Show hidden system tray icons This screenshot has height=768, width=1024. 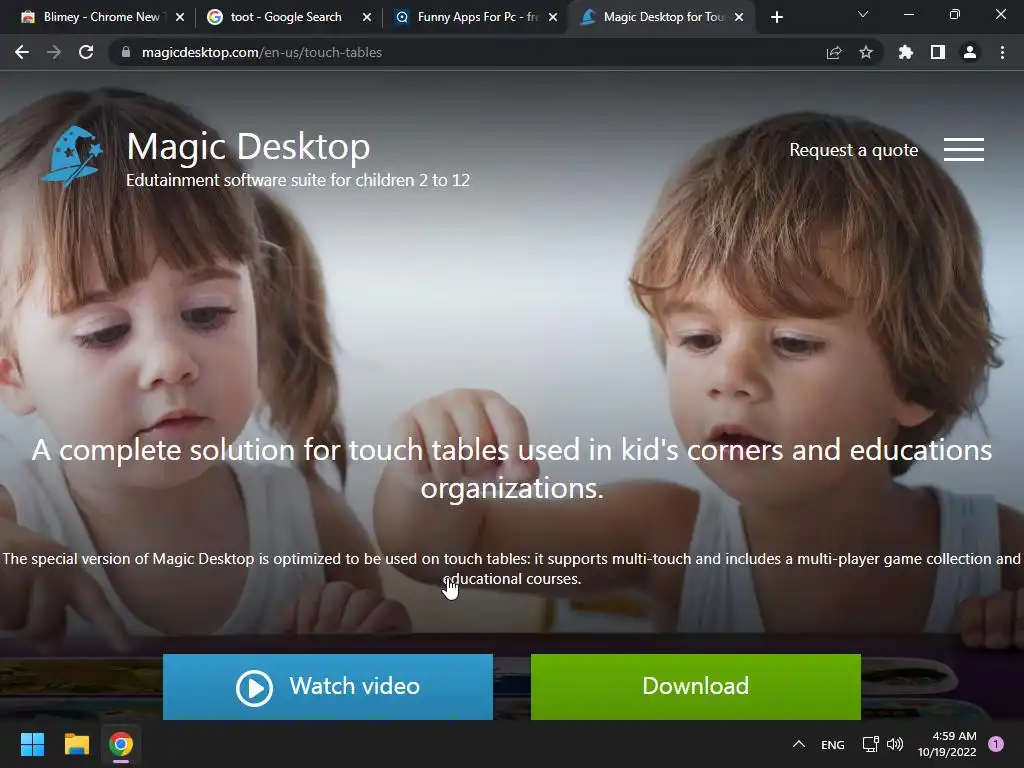[x=799, y=744]
